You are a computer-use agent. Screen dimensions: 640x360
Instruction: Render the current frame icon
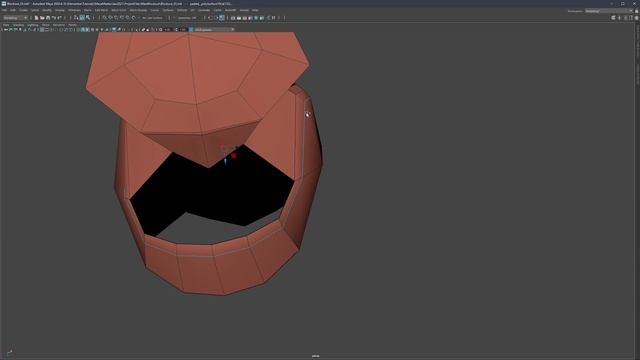pyautogui.click(x=239, y=18)
